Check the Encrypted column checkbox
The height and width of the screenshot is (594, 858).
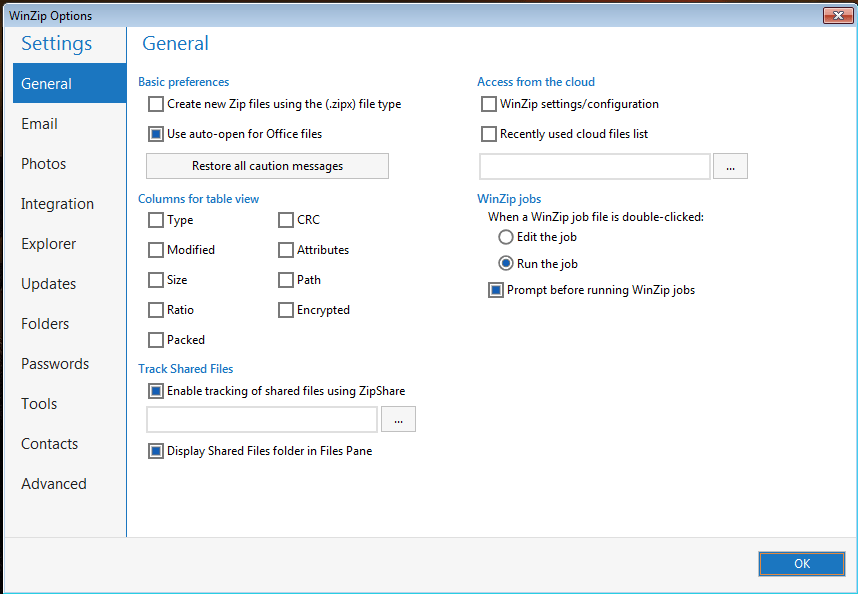coord(286,310)
